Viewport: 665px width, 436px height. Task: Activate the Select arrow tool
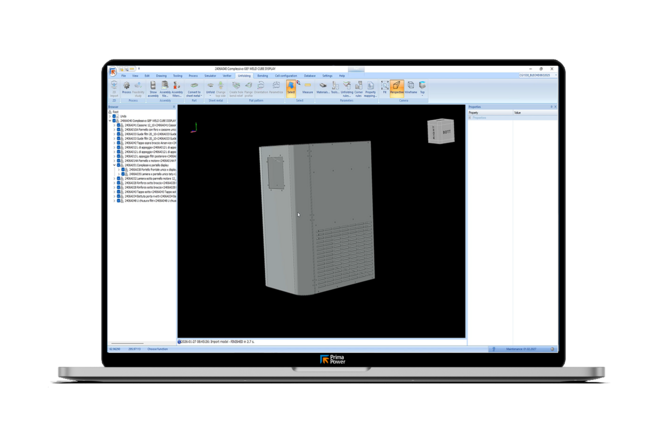click(291, 88)
